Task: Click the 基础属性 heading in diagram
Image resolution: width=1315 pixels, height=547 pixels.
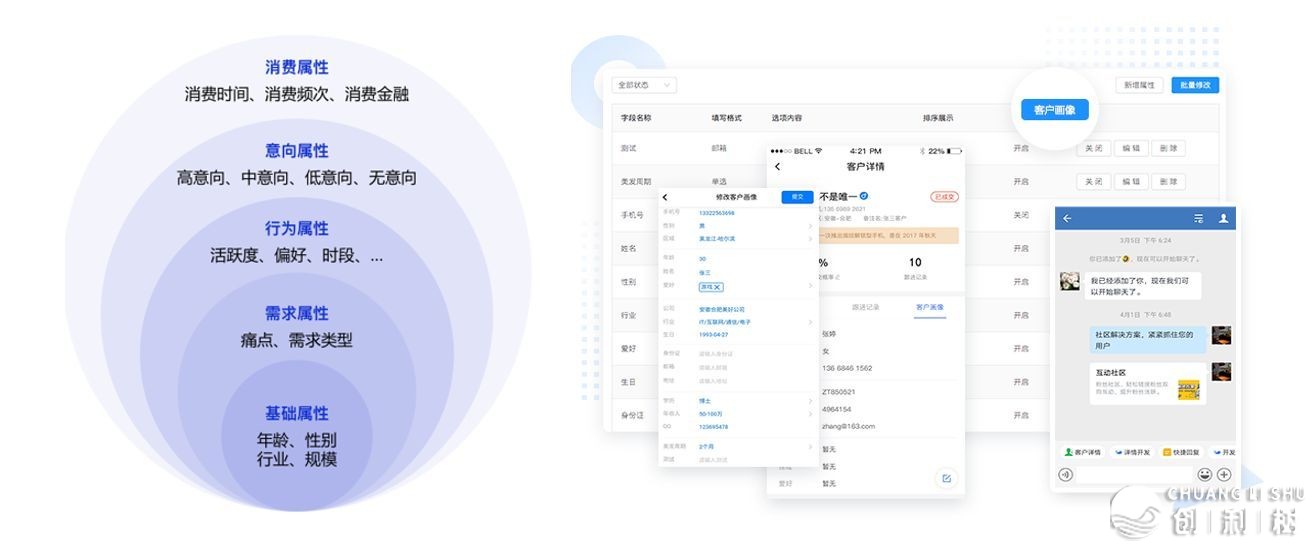Action: click(297, 413)
